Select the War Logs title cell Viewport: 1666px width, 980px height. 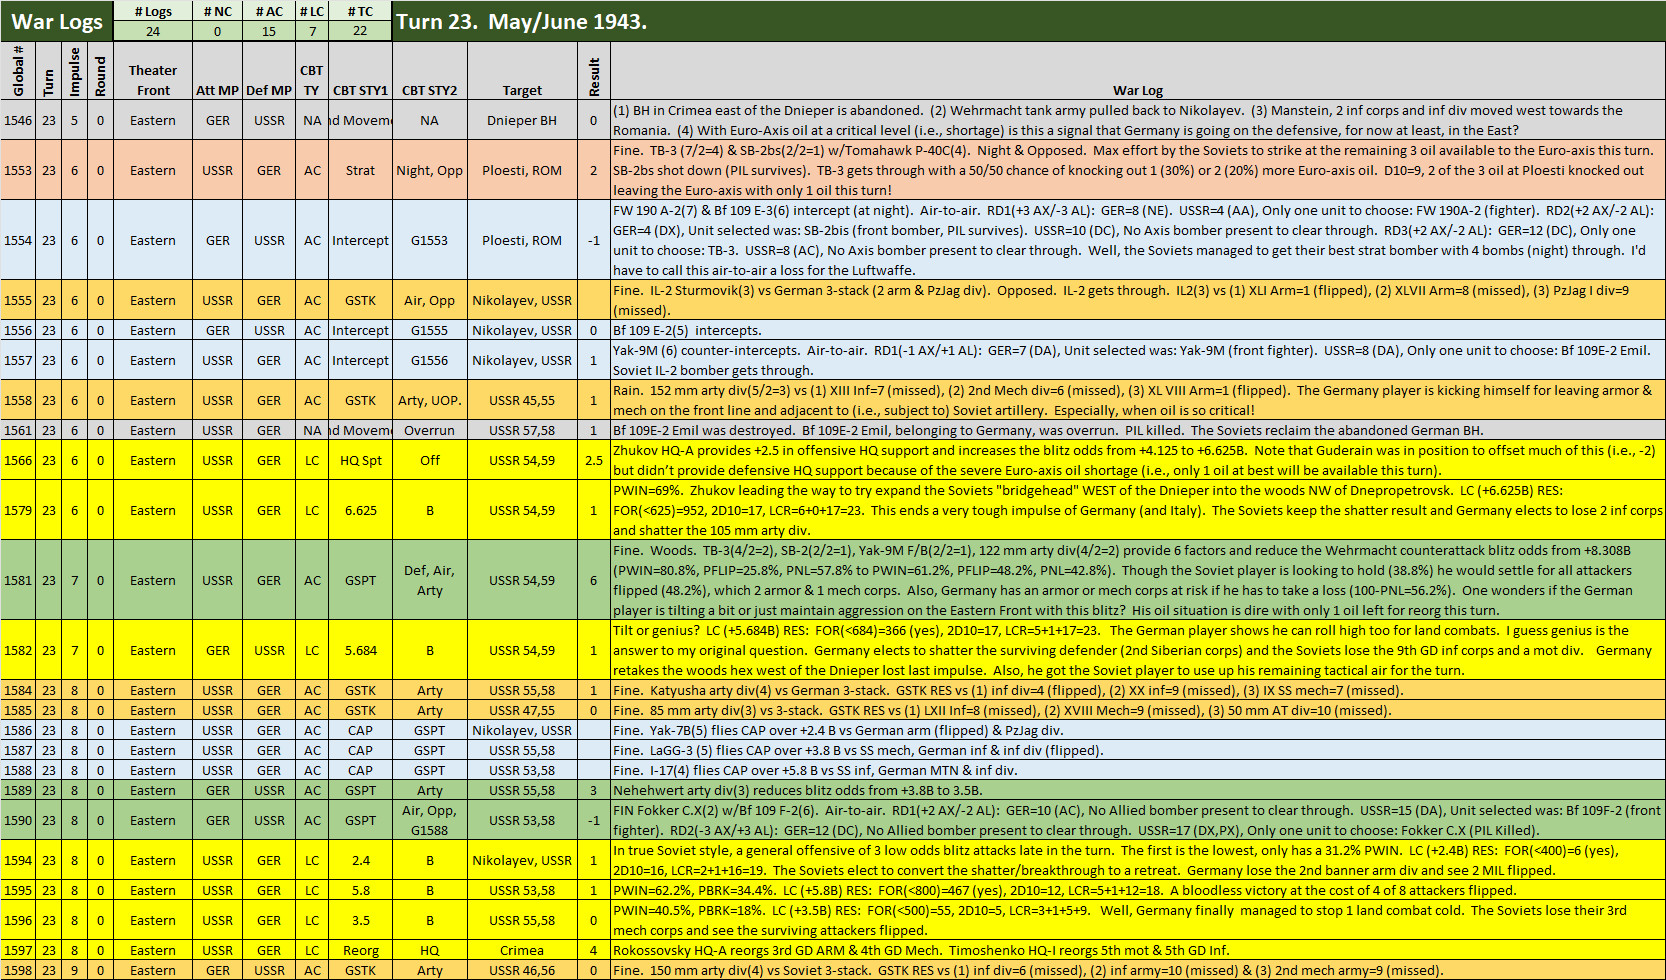[x=55, y=21]
